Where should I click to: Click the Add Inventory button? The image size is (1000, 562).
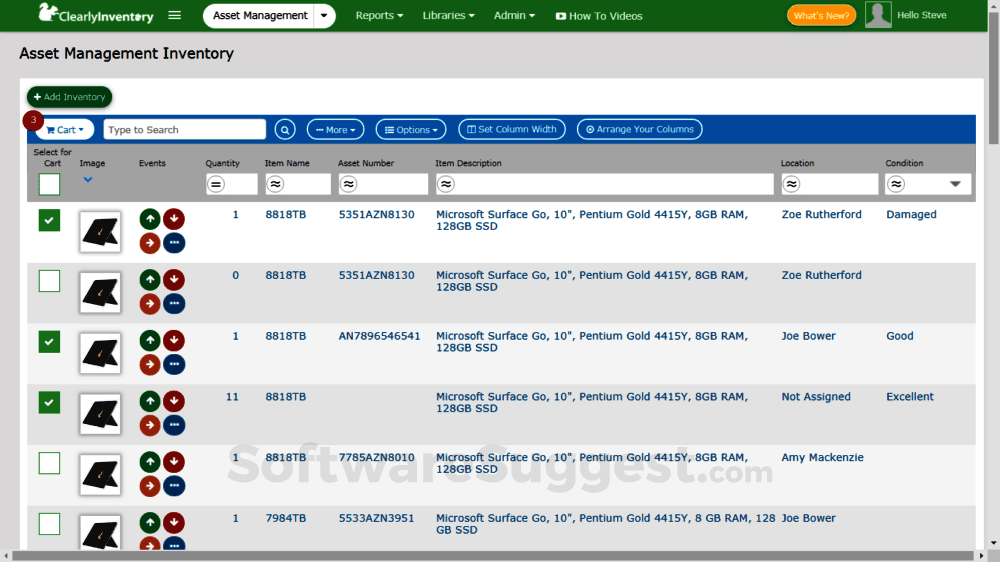(70, 97)
